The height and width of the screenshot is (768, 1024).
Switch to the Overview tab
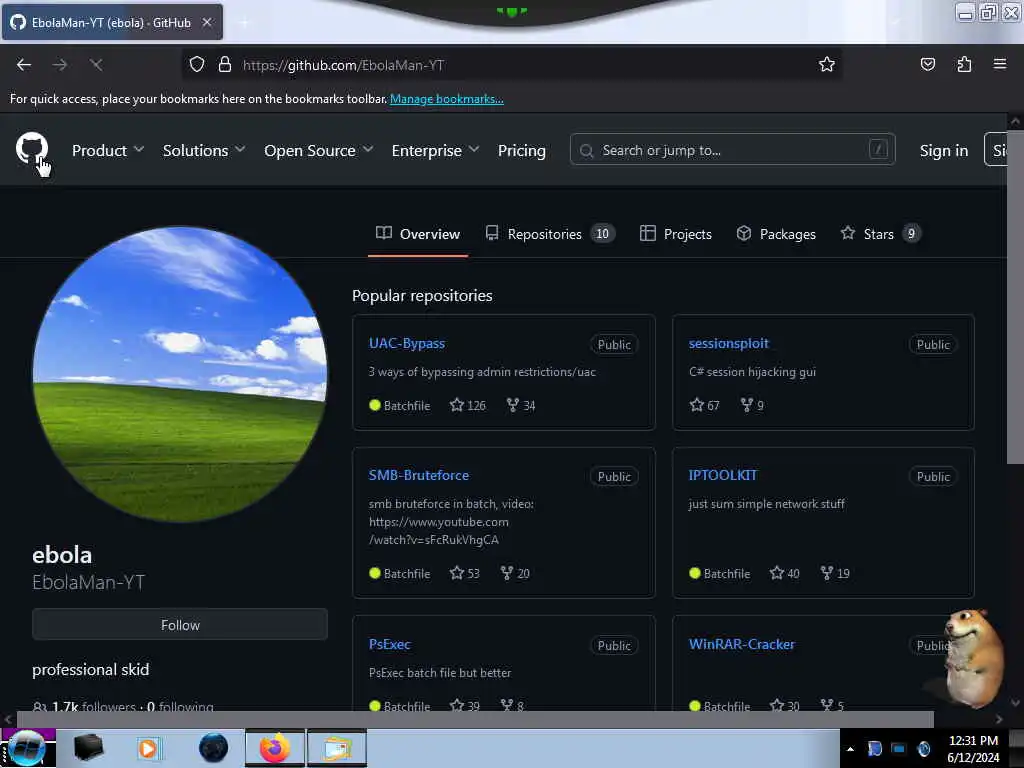tap(418, 234)
